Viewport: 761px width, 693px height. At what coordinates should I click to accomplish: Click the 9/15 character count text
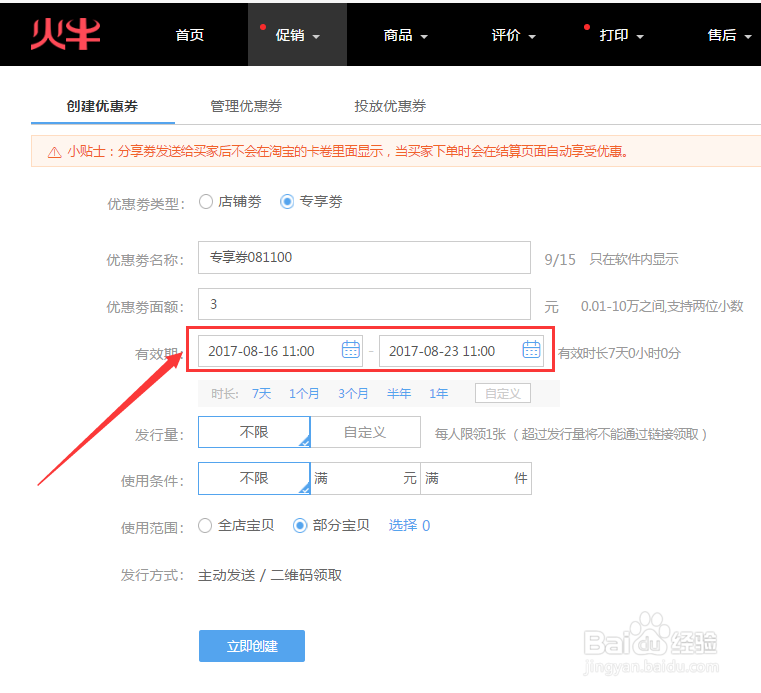(x=560, y=260)
